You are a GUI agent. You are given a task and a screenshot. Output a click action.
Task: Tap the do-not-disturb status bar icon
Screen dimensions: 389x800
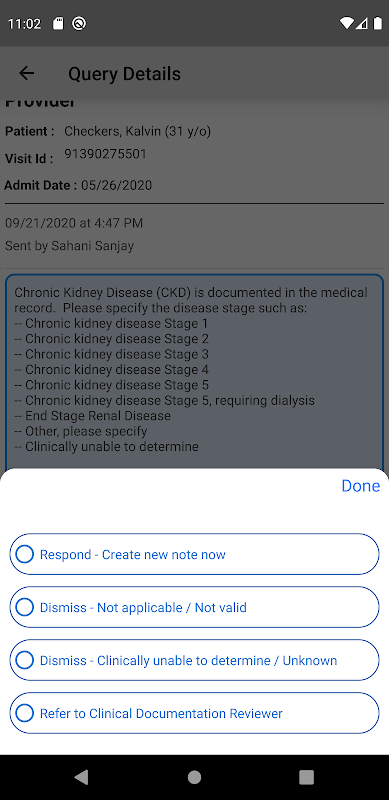79,23
